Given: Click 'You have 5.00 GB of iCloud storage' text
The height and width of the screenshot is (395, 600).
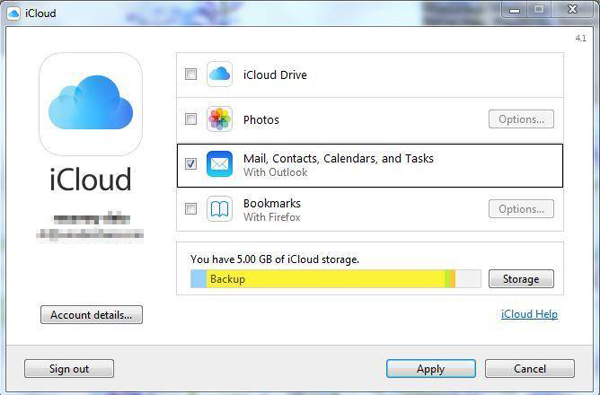Looking at the screenshot, I should point(275,259).
